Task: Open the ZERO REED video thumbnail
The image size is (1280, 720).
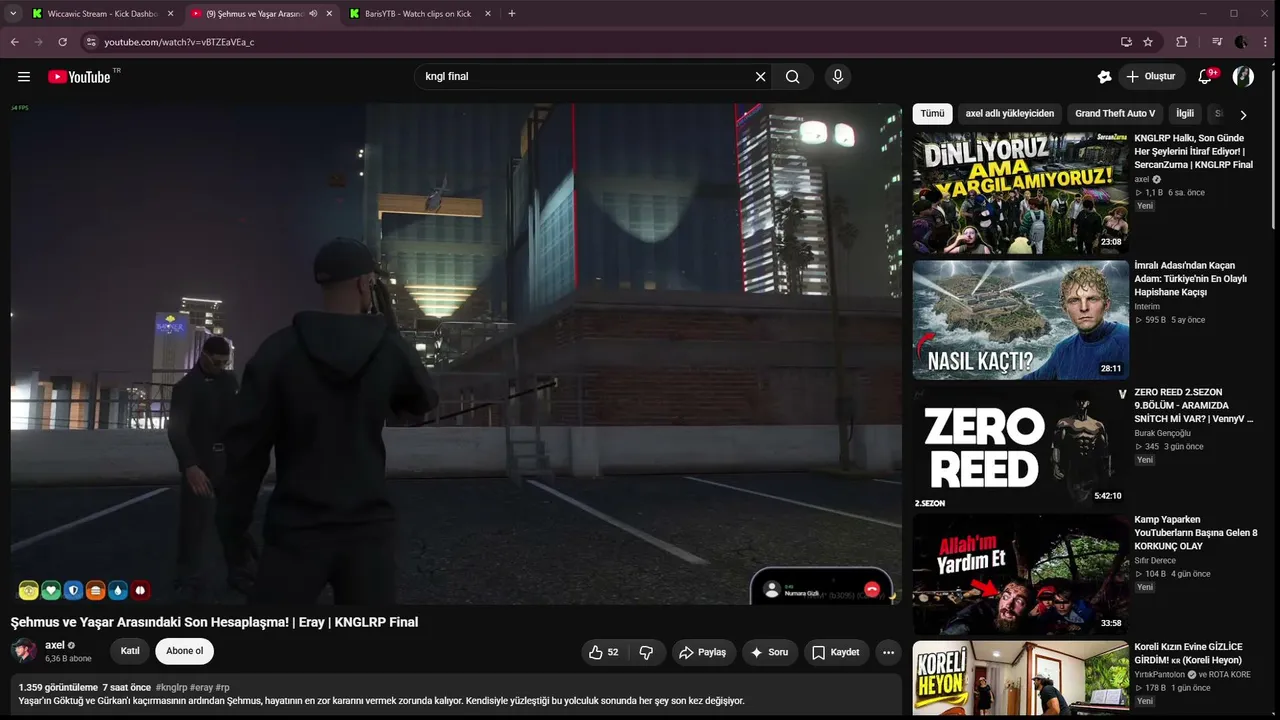Action: (x=1021, y=447)
